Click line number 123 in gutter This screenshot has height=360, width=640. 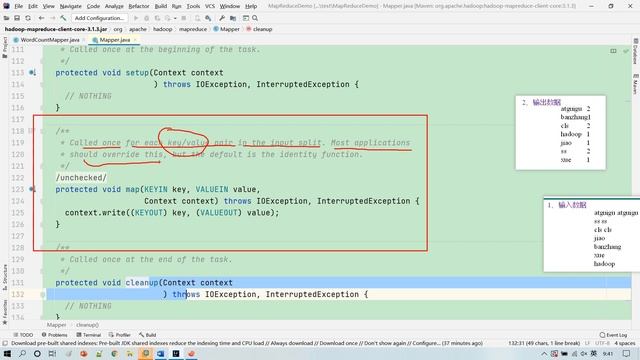click(x=18, y=189)
